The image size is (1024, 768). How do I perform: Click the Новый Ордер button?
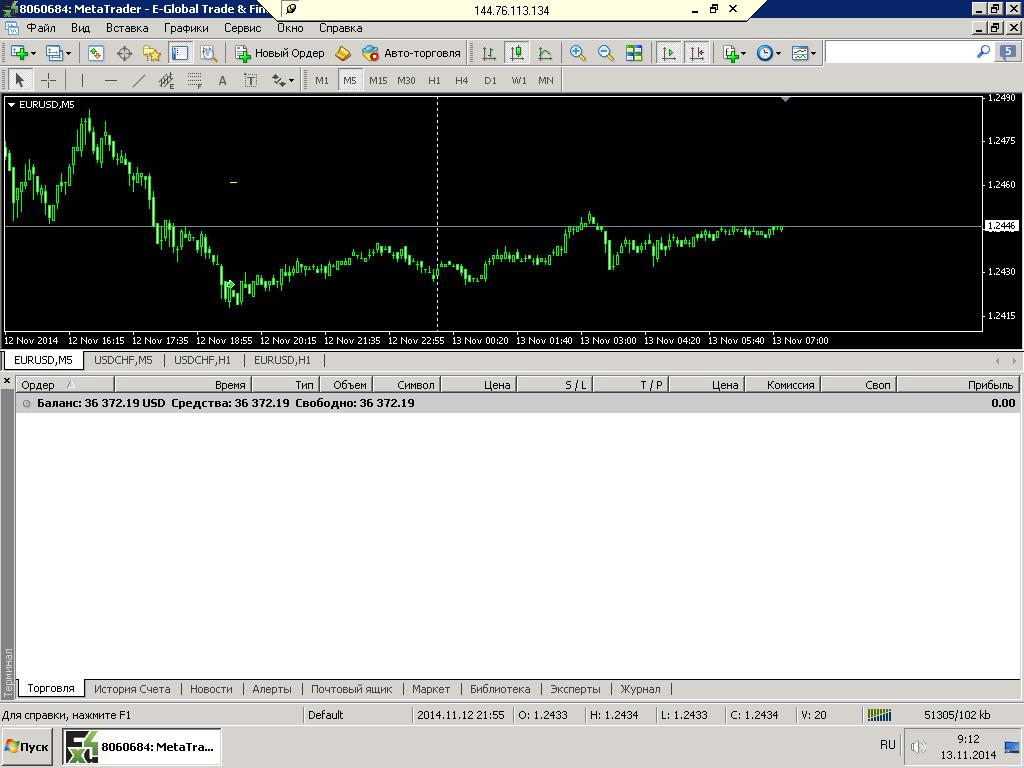[280, 54]
